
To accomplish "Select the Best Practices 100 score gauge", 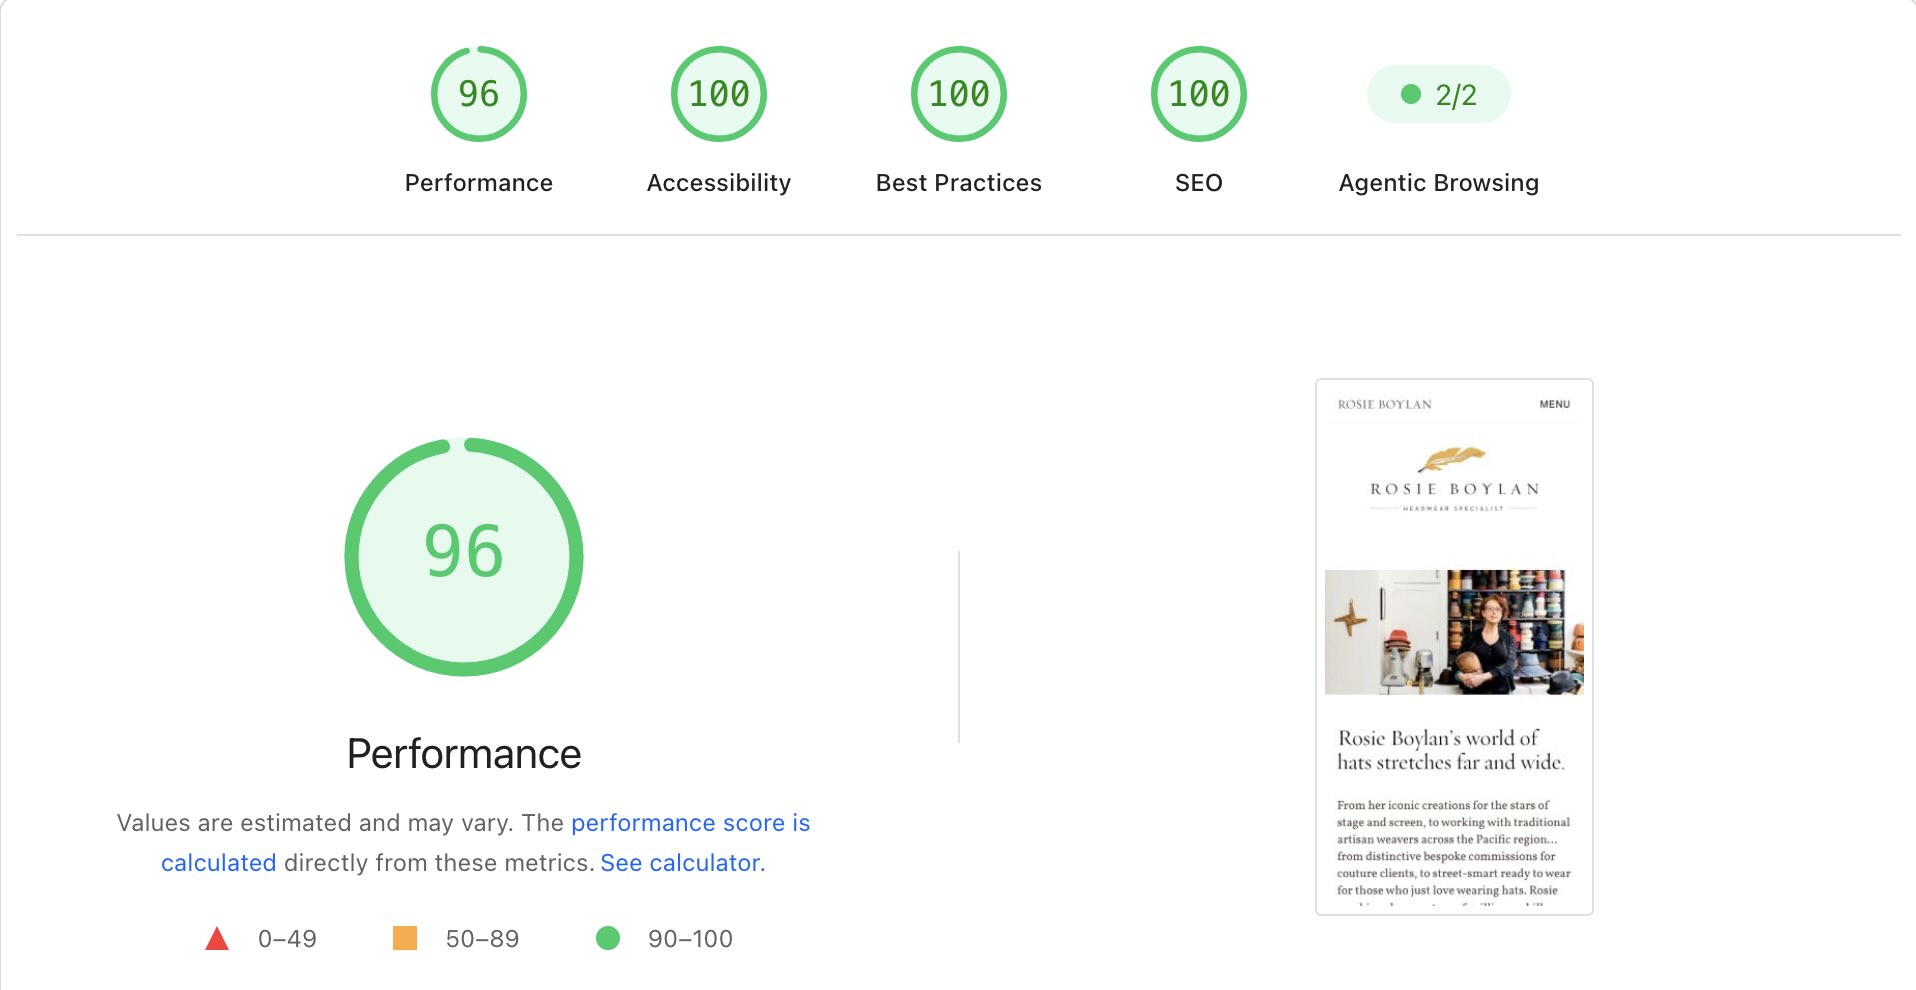I will click(x=959, y=94).
